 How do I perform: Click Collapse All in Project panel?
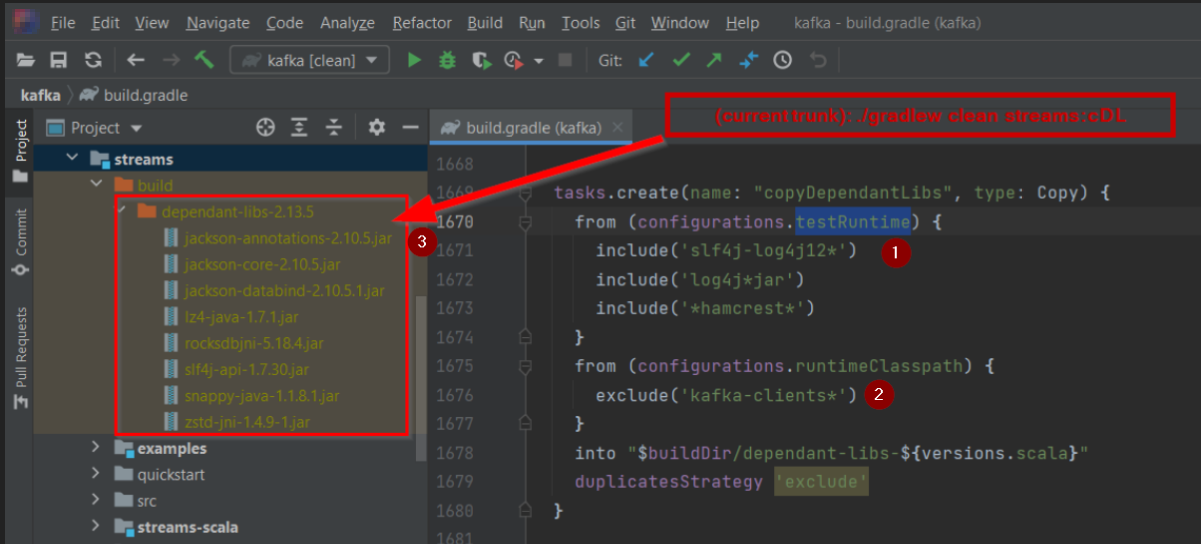(x=334, y=127)
